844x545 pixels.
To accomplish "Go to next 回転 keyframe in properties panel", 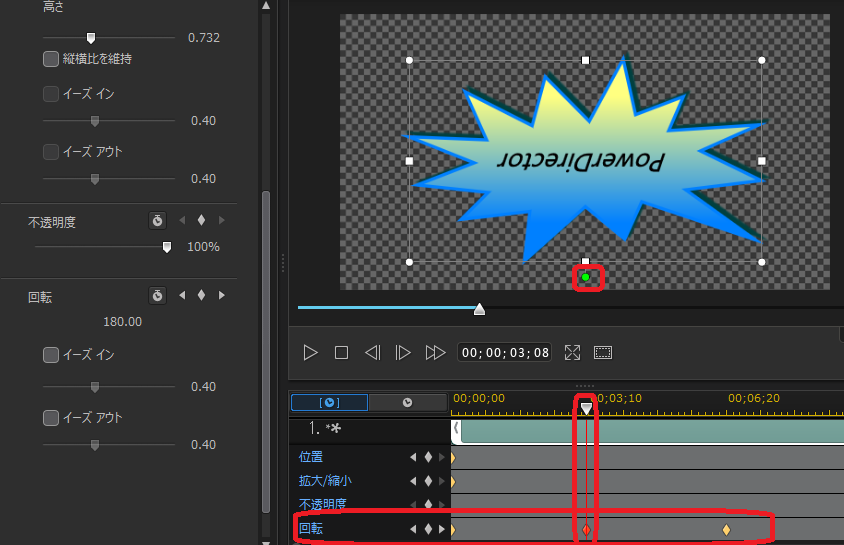I will (221, 295).
